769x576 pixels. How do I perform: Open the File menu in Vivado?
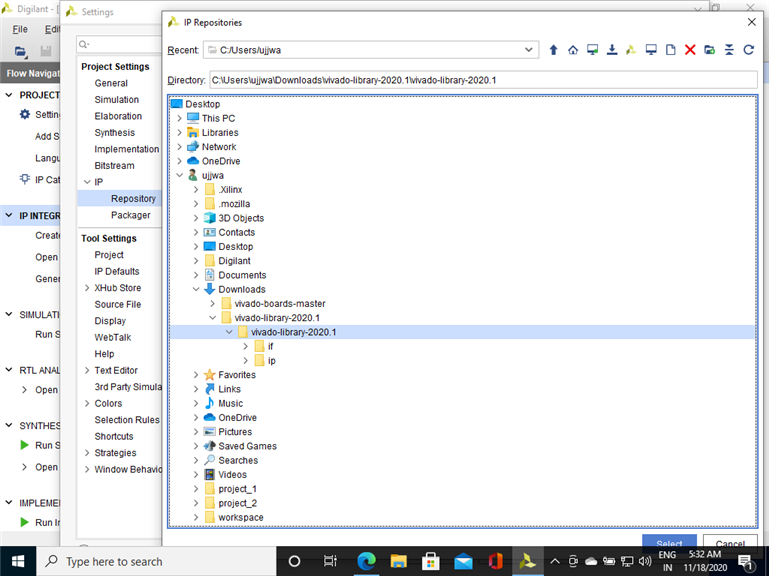[20, 29]
